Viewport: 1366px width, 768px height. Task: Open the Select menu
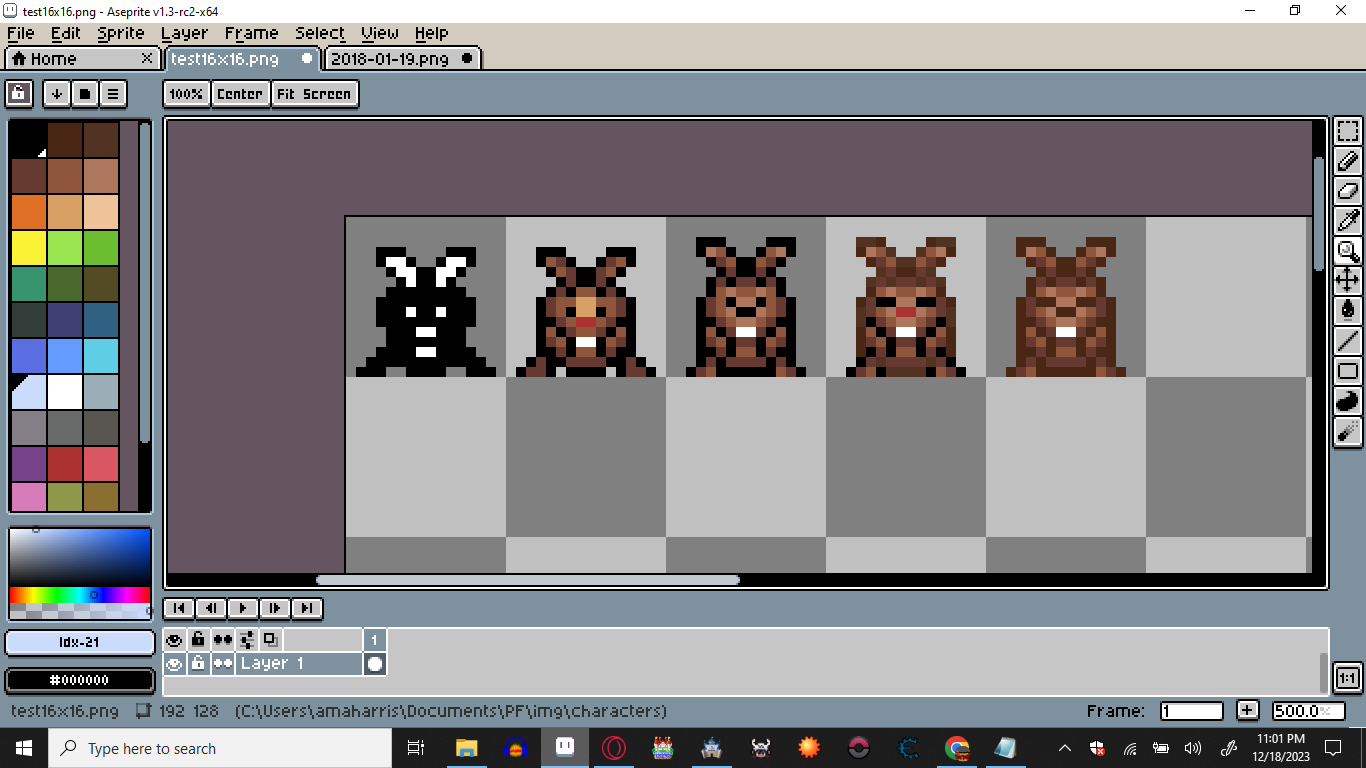tap(320, 33)
